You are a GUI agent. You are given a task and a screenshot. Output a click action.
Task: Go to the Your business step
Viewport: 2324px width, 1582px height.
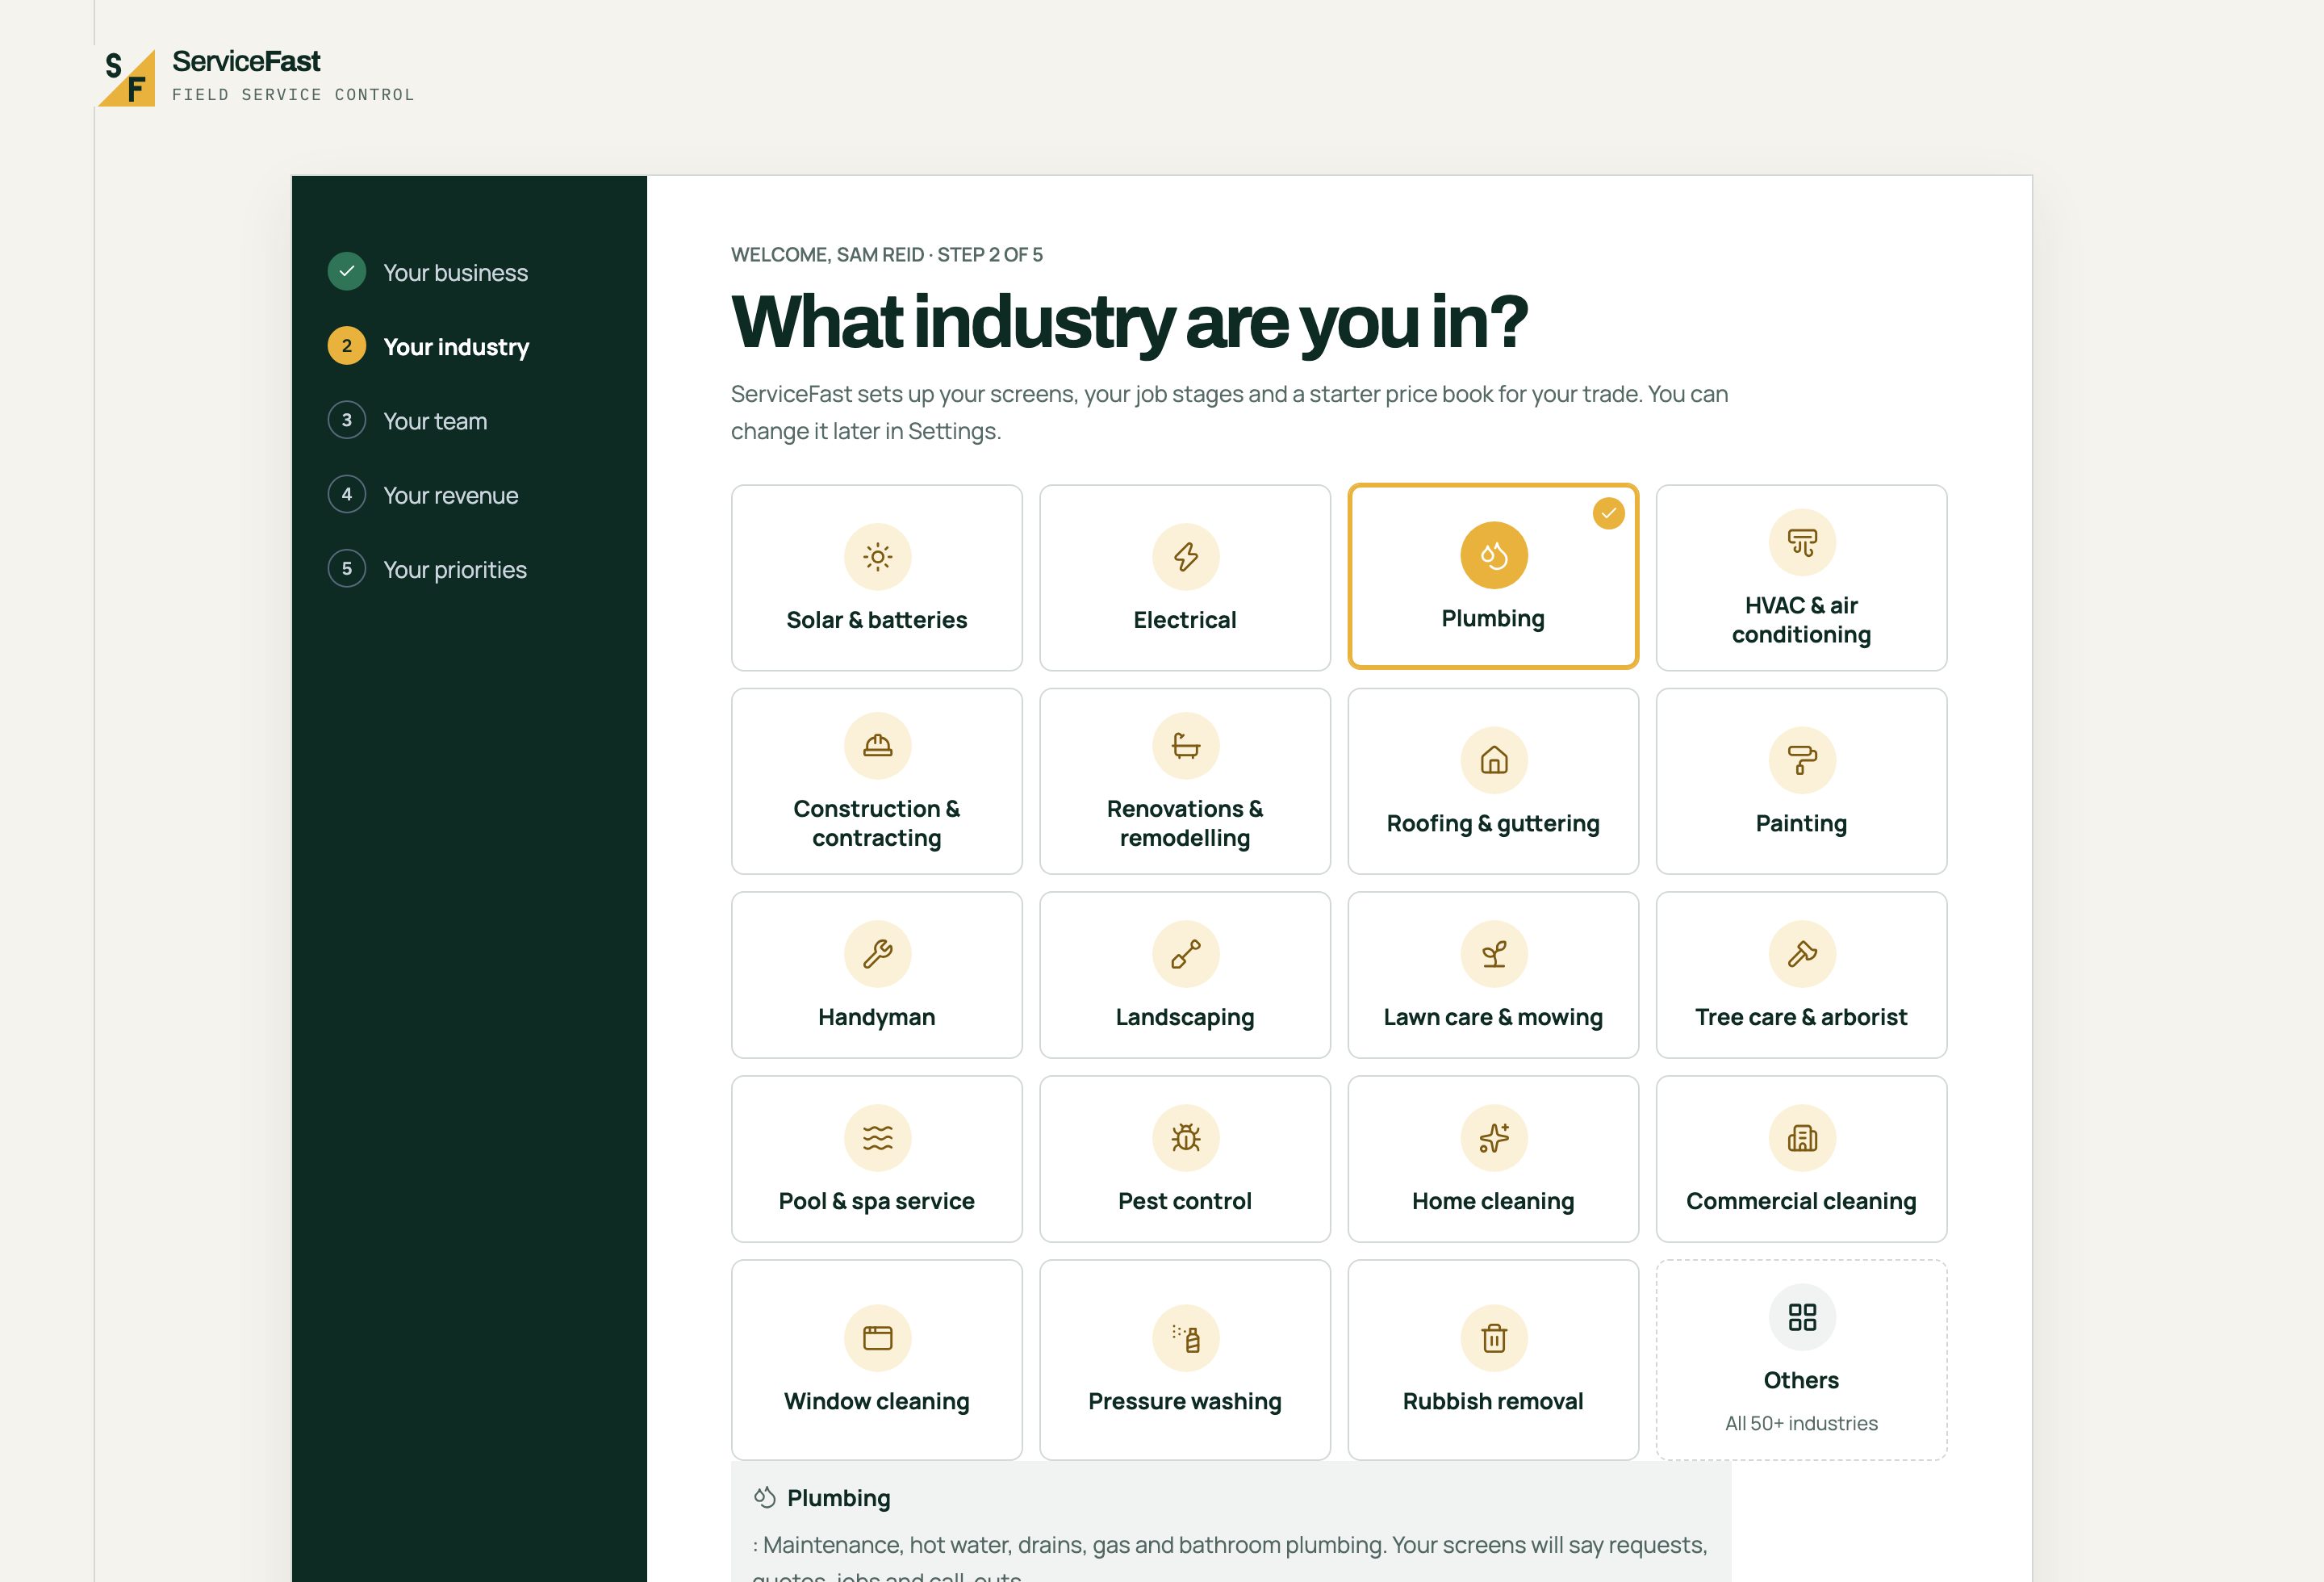pos(428,272)
